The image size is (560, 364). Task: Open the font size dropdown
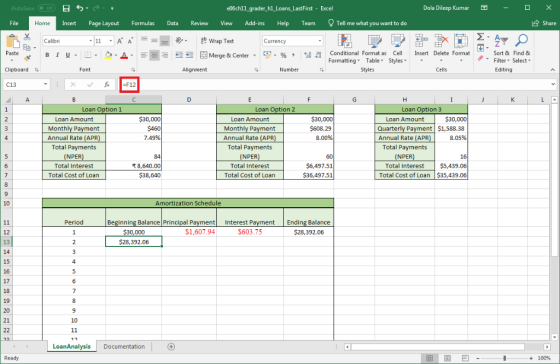[x=111, y=41]
